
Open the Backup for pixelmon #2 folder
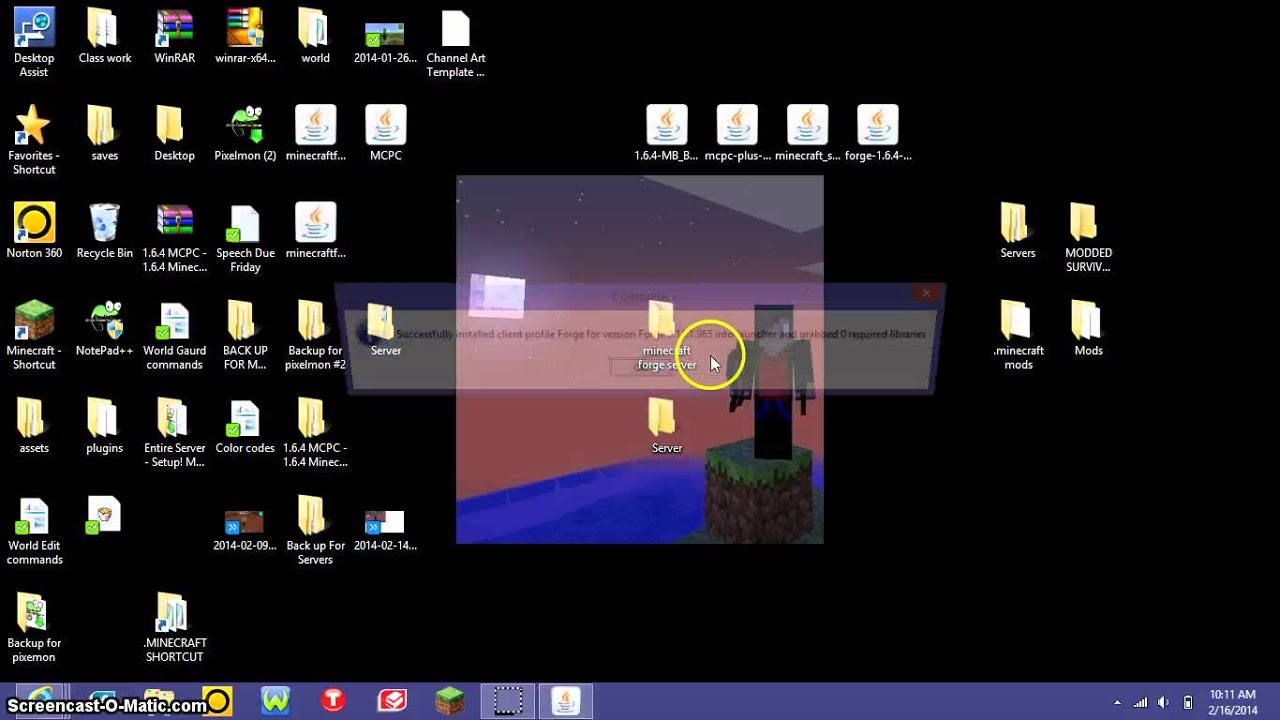pyautogui.click(x=315, y=335)
